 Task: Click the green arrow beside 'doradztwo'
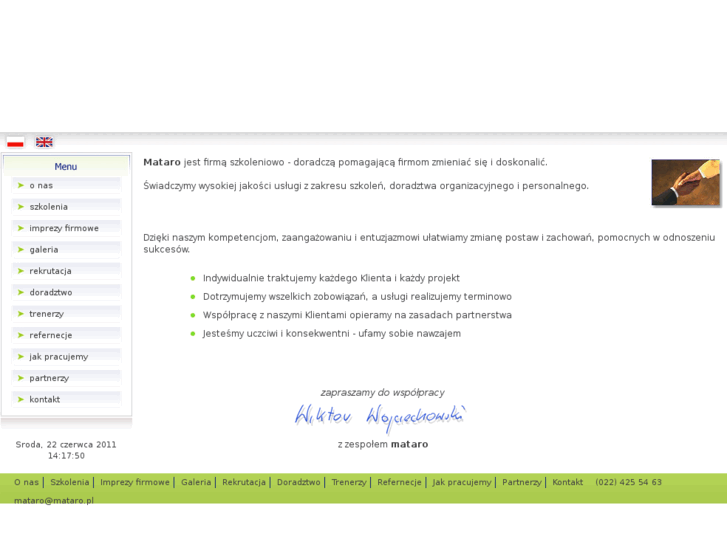tap(21, 292)
